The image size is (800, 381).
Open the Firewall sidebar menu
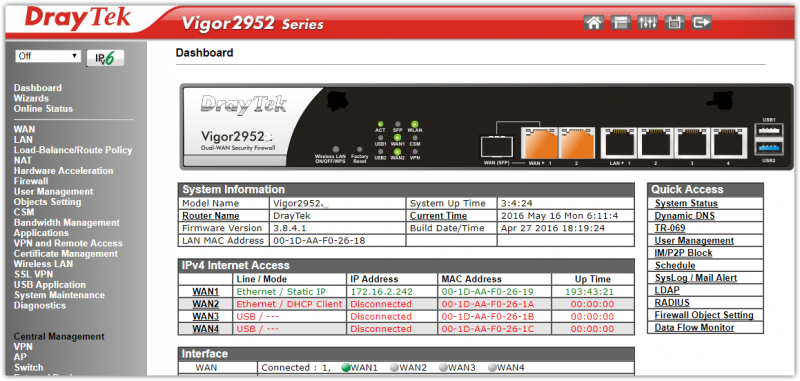tap(31, 181)
